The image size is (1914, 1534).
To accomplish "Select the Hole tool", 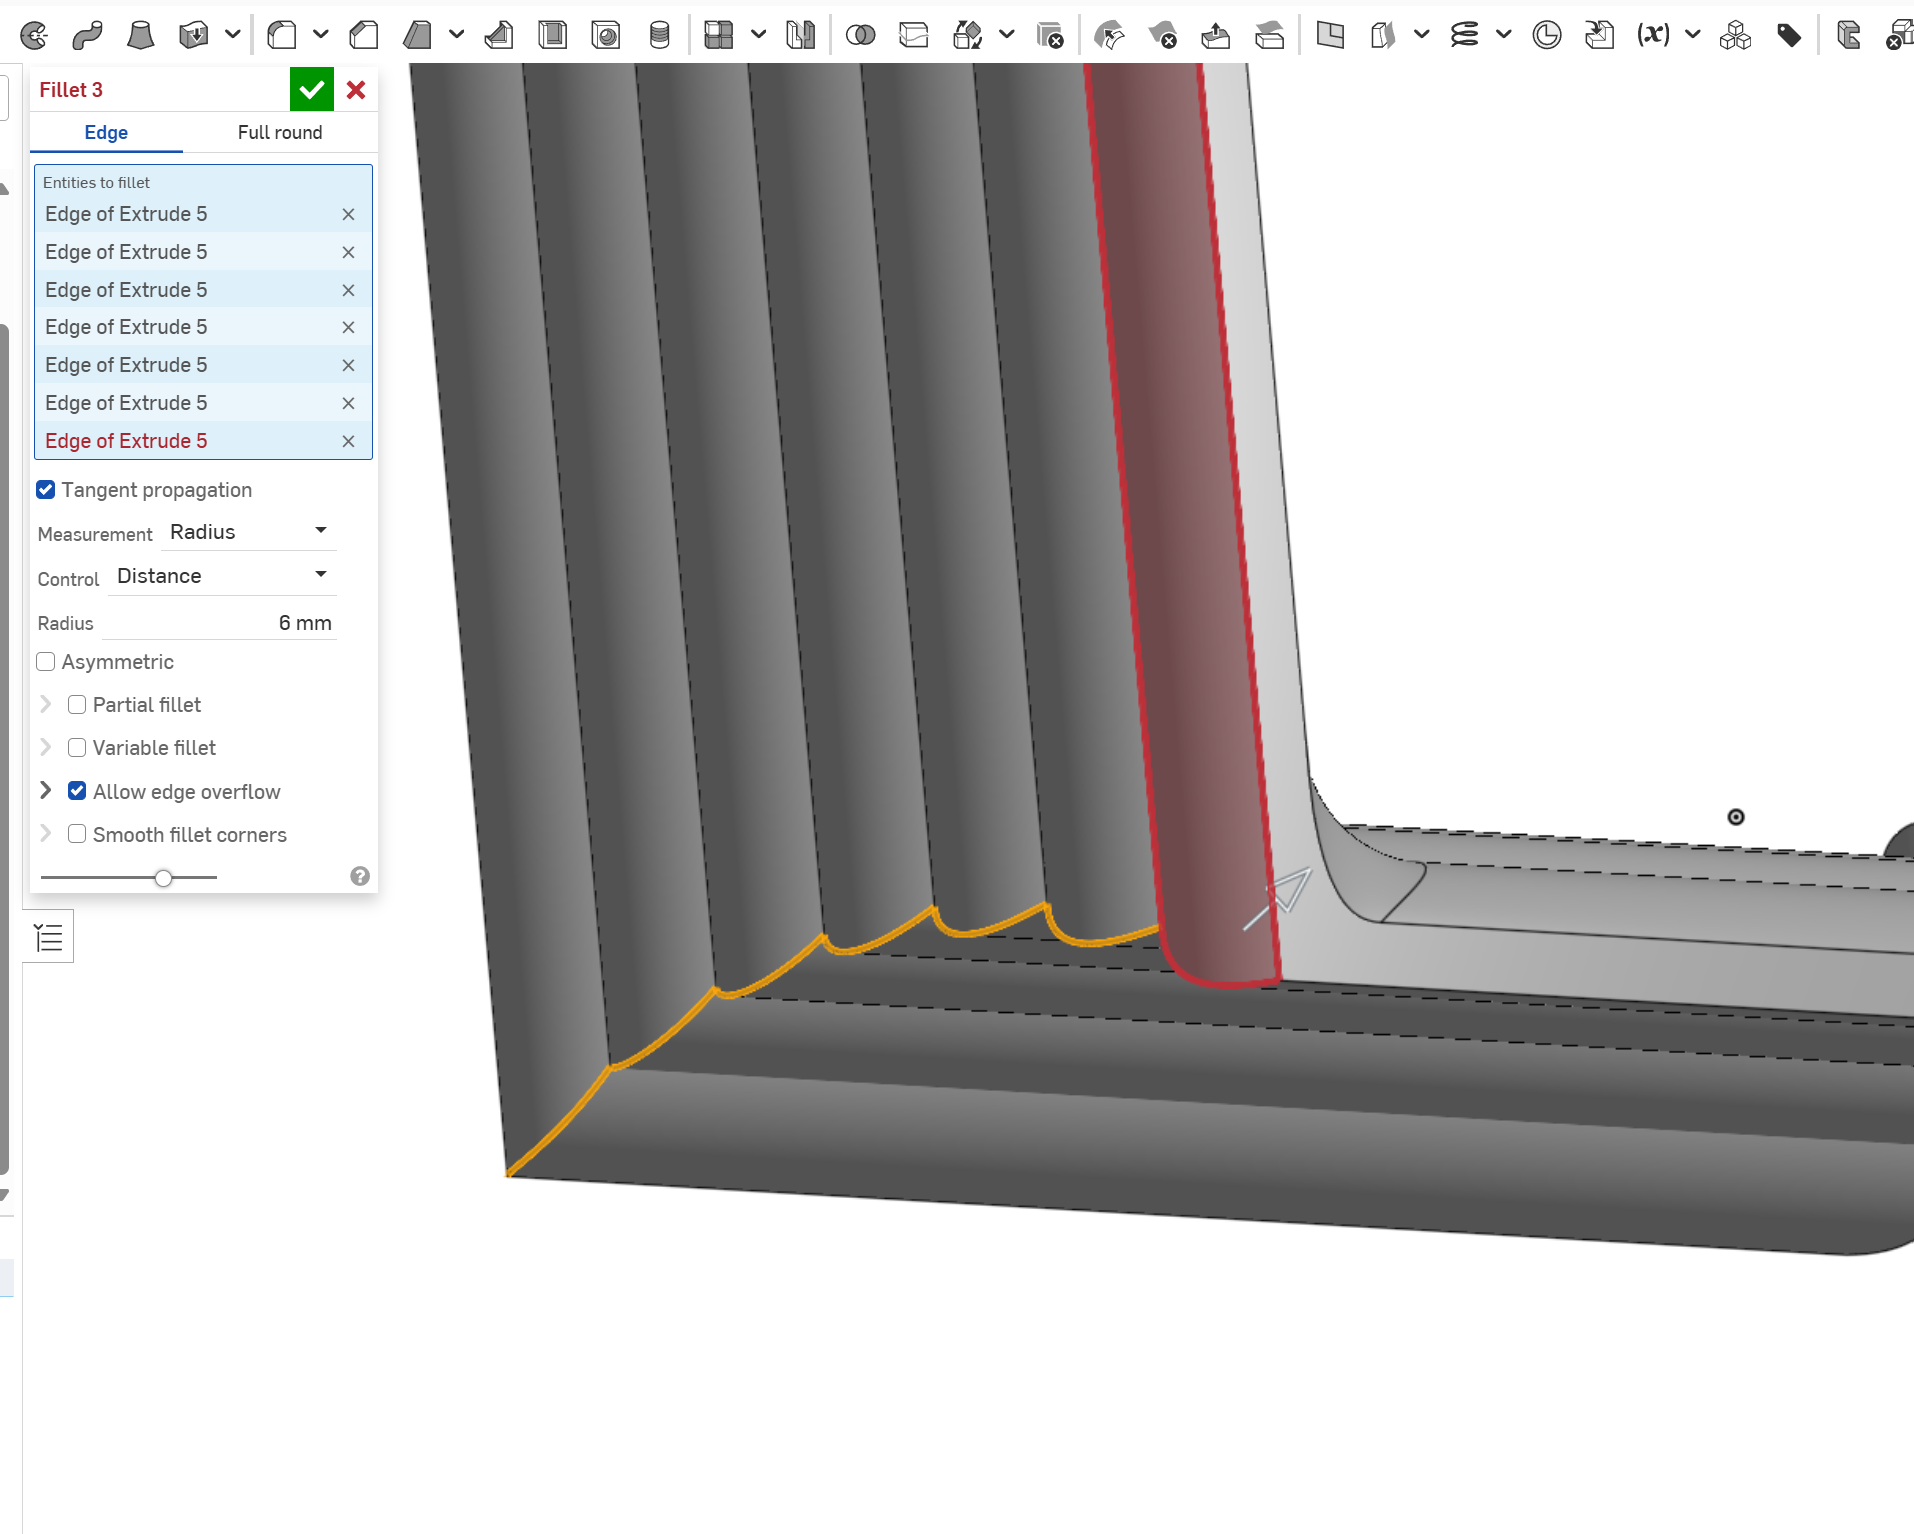I will 606,36.
